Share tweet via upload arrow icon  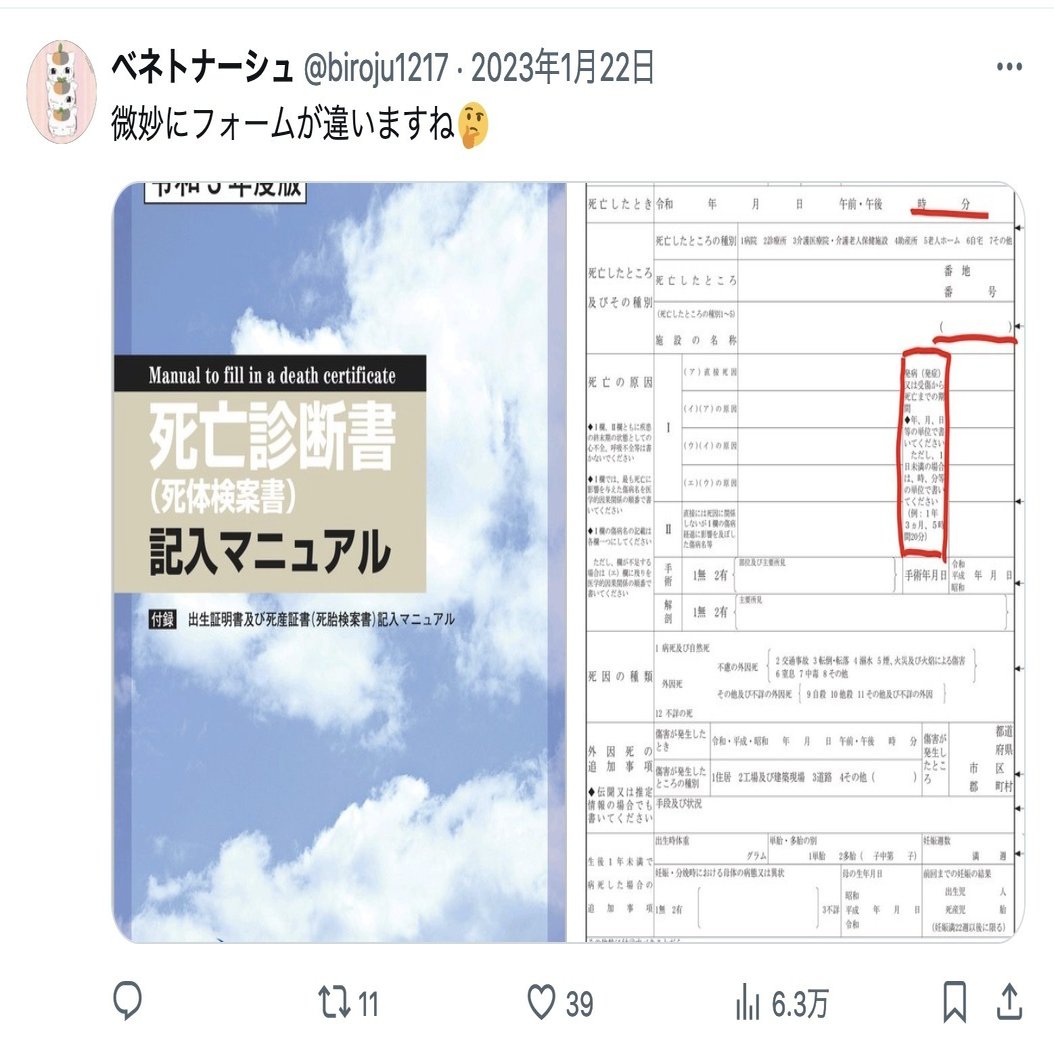pos(1009,1002)
